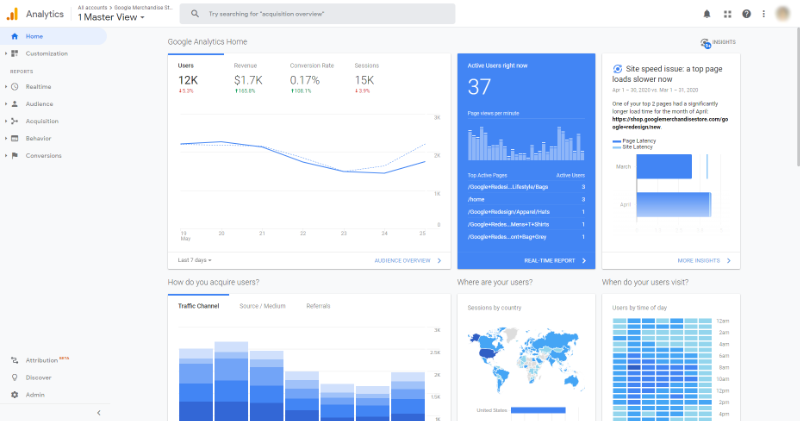Open the Audience Overview link
Image resolution: width=800 pixels, height=421 pixels.
click(408, 261)
